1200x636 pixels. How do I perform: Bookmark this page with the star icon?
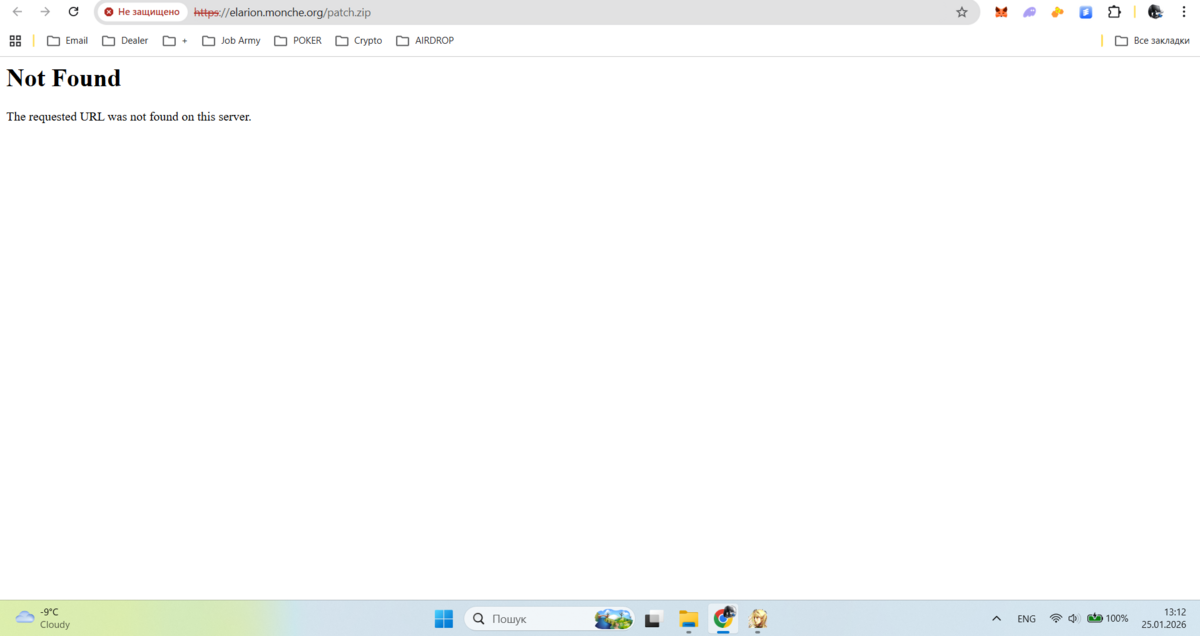[x=962, y=12]
